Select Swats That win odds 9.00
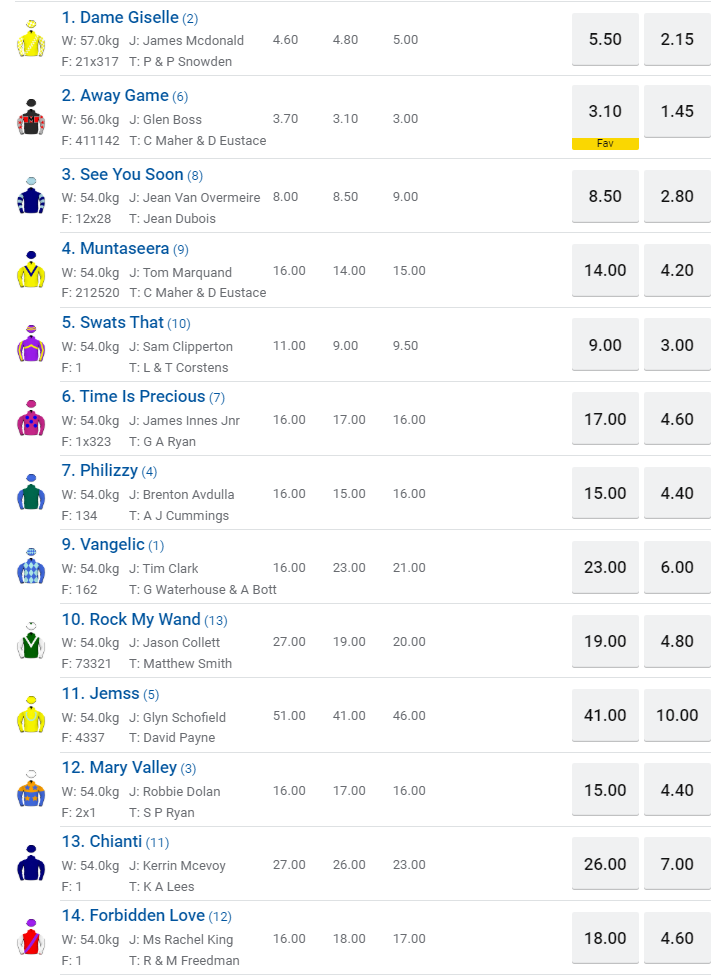The width and height of the screenshot is (727, 975). click(x=605, y=345)
